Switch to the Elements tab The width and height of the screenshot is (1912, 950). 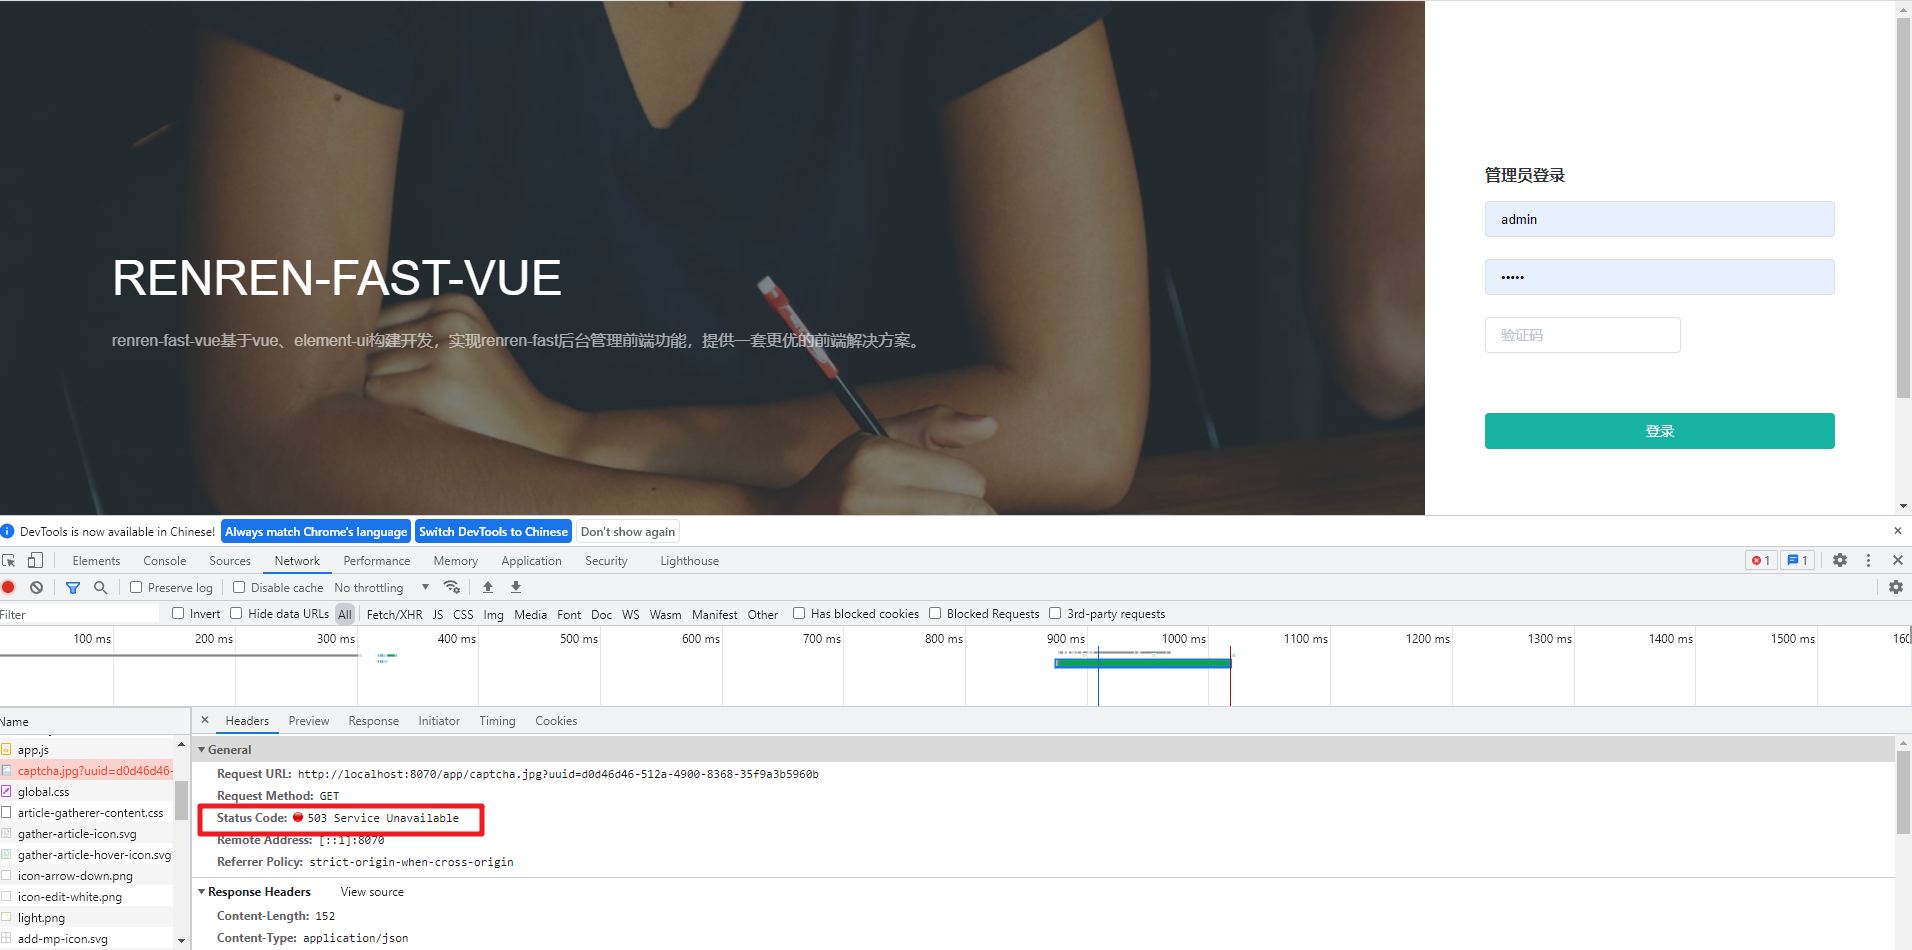tap(96, 561)
